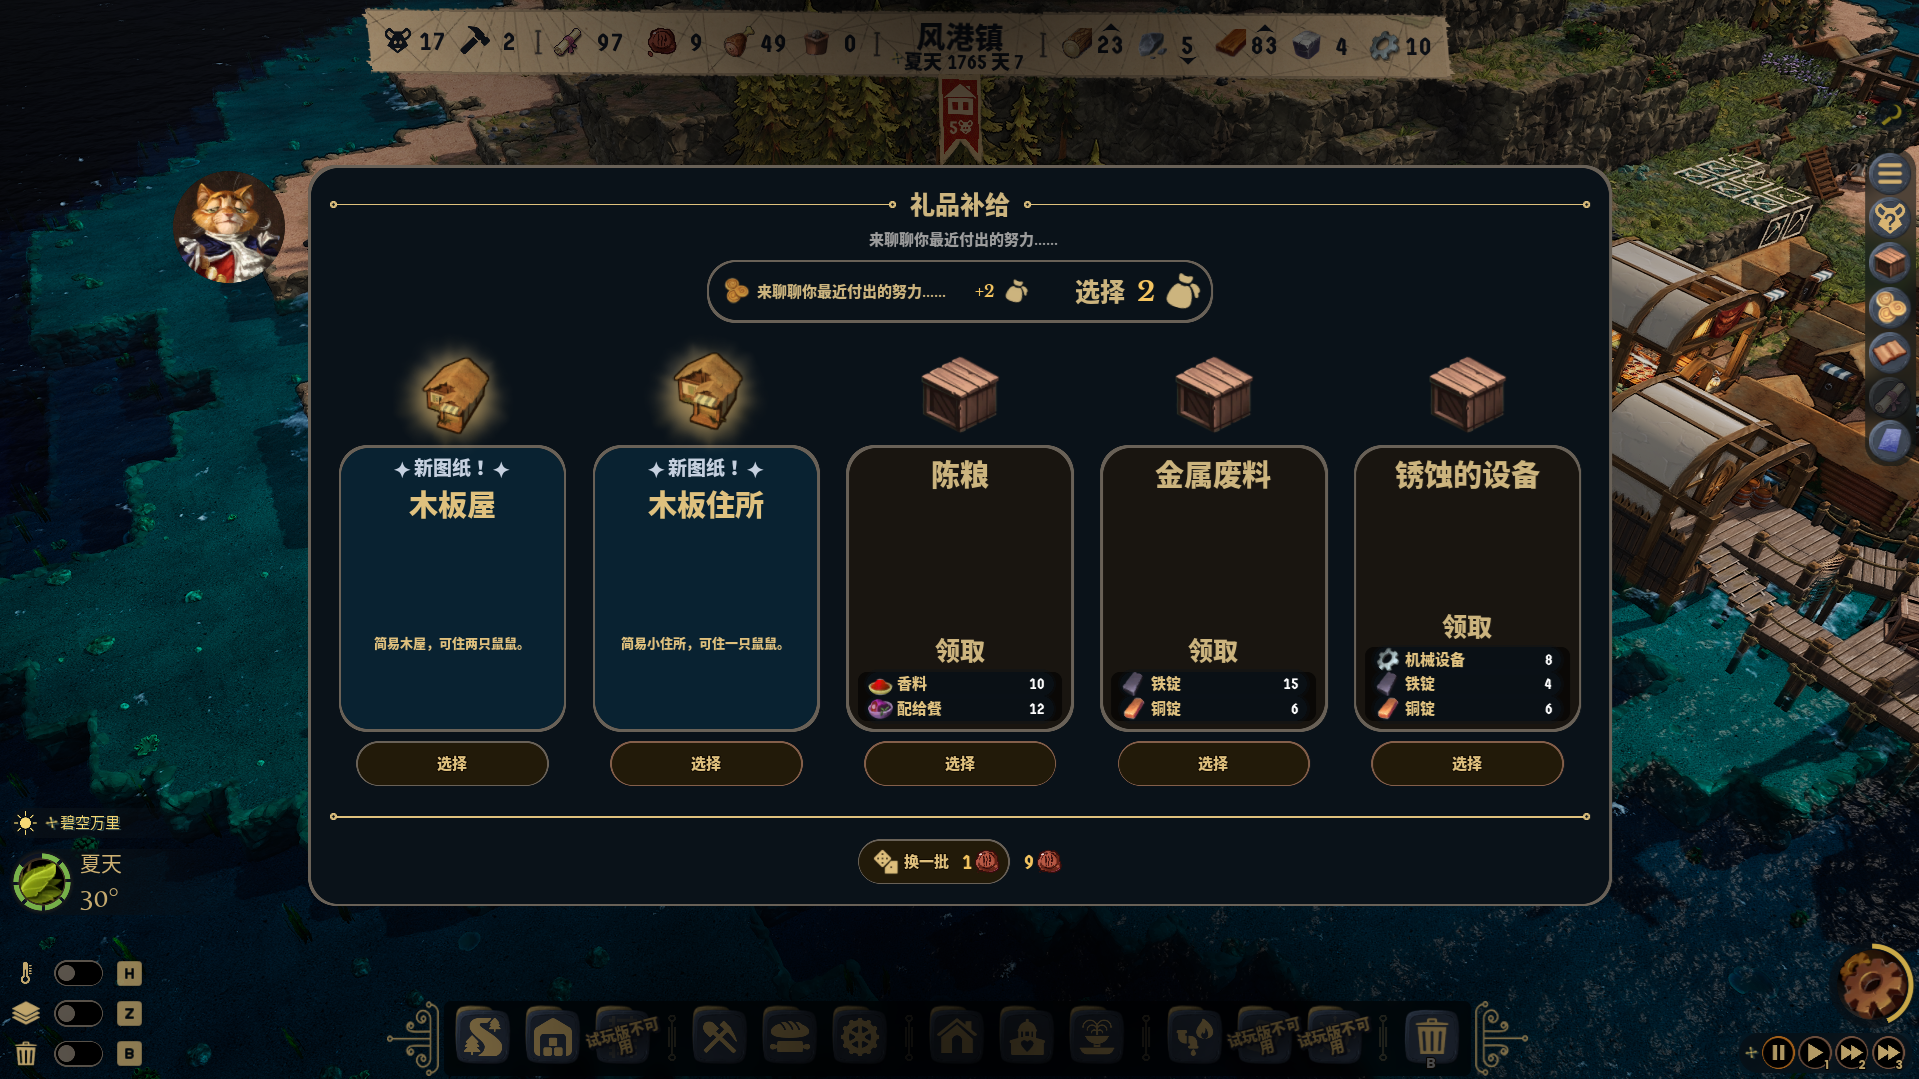The height and width of the screenshot is (1079, 1919).
Task: Open the wooden crate storage icon in sidebar
Action: point(1889,263)
